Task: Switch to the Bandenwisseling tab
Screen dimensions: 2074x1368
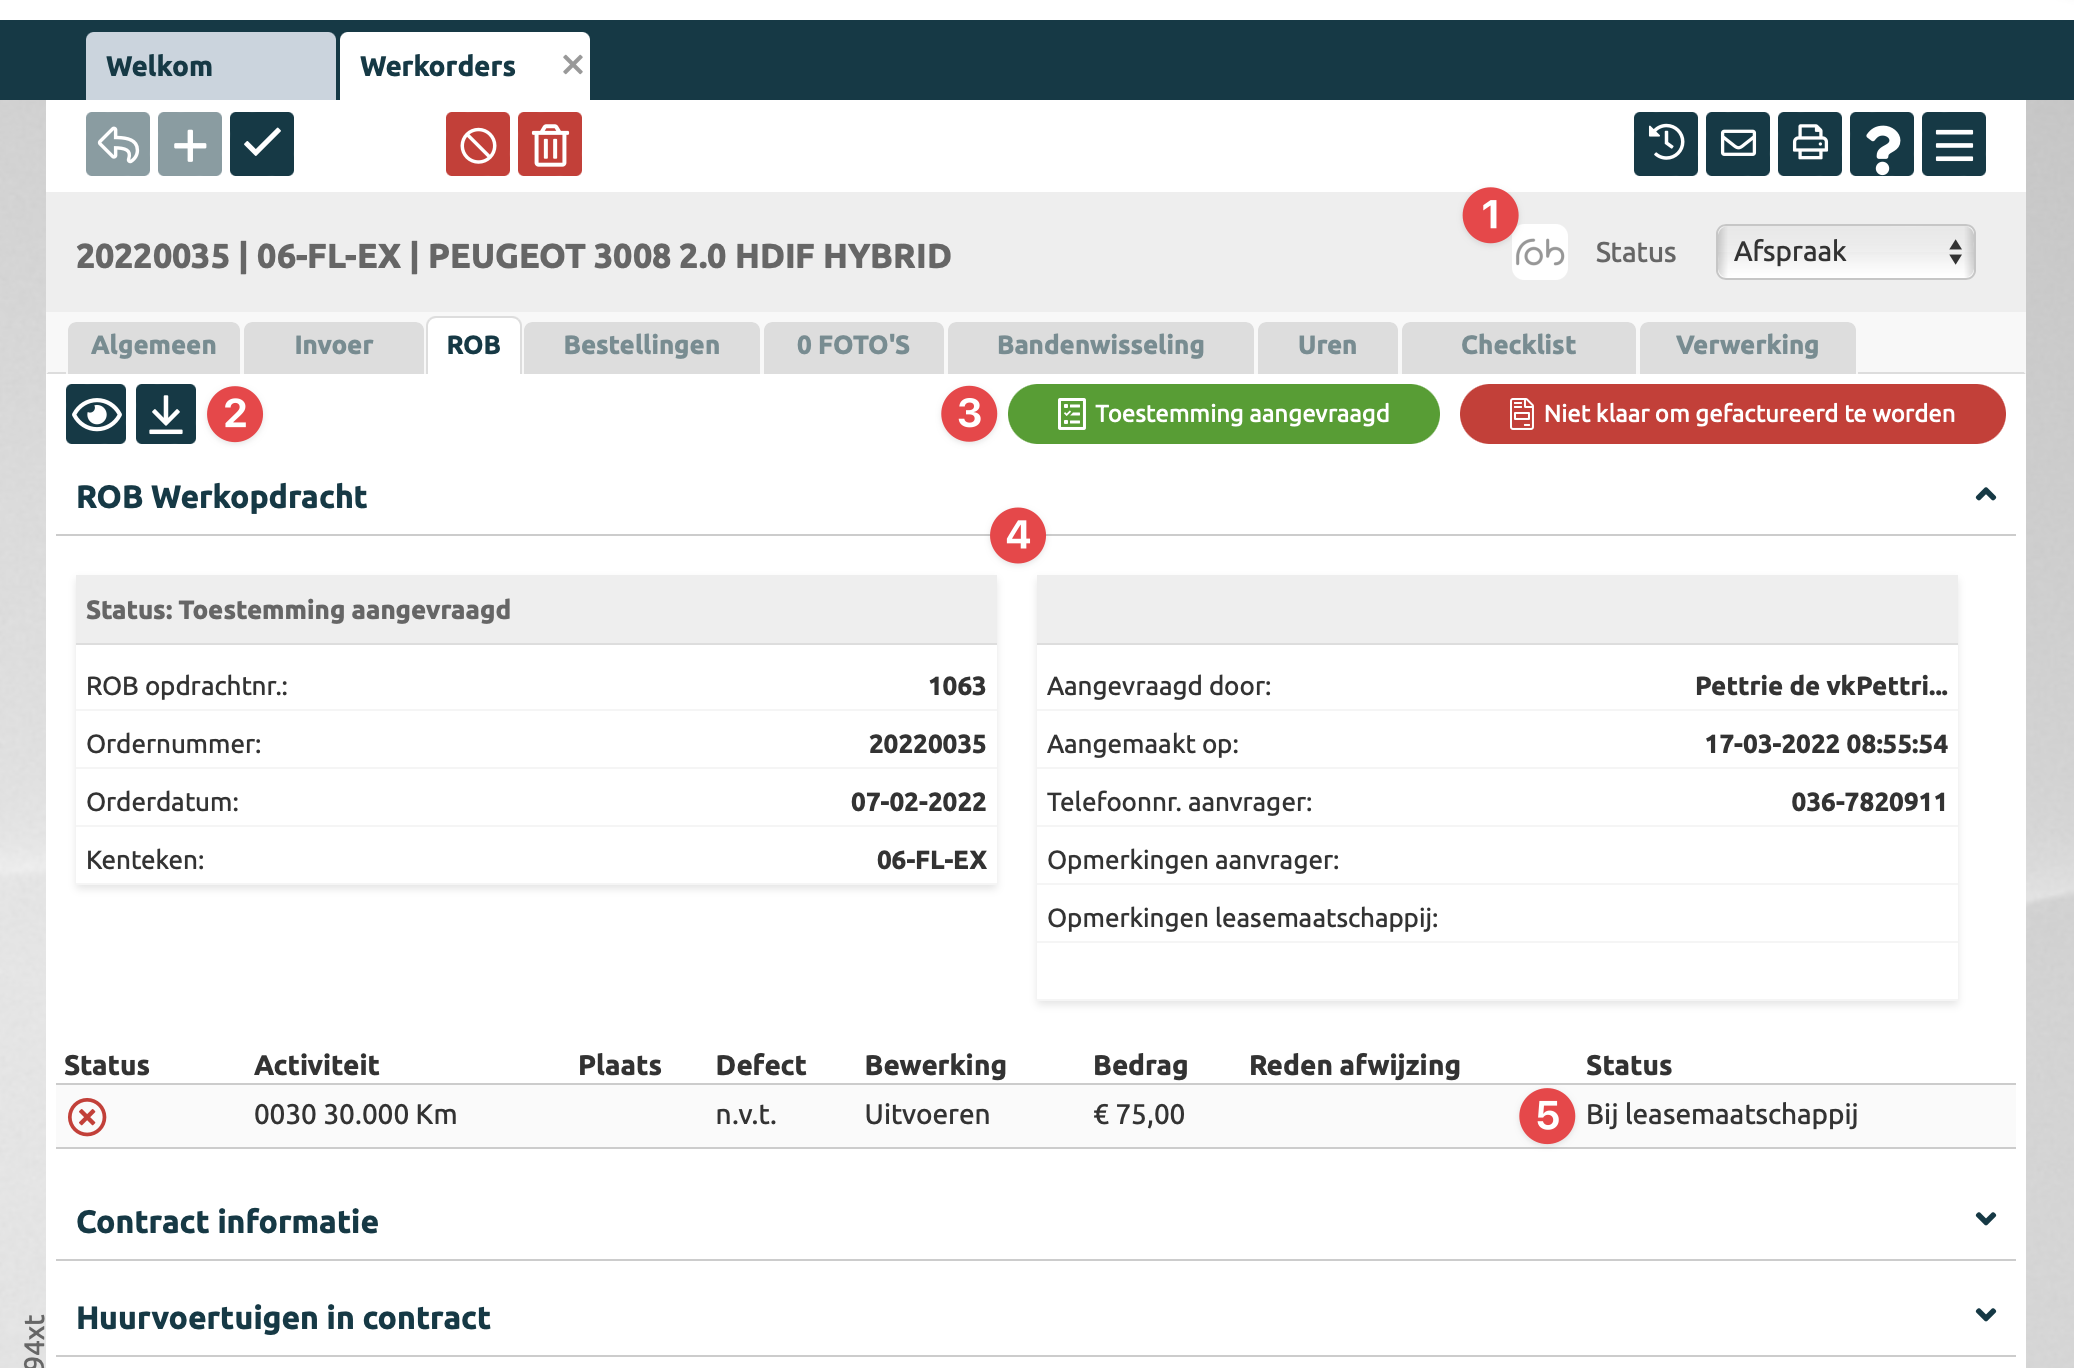Action: (x=1100, y=346)
